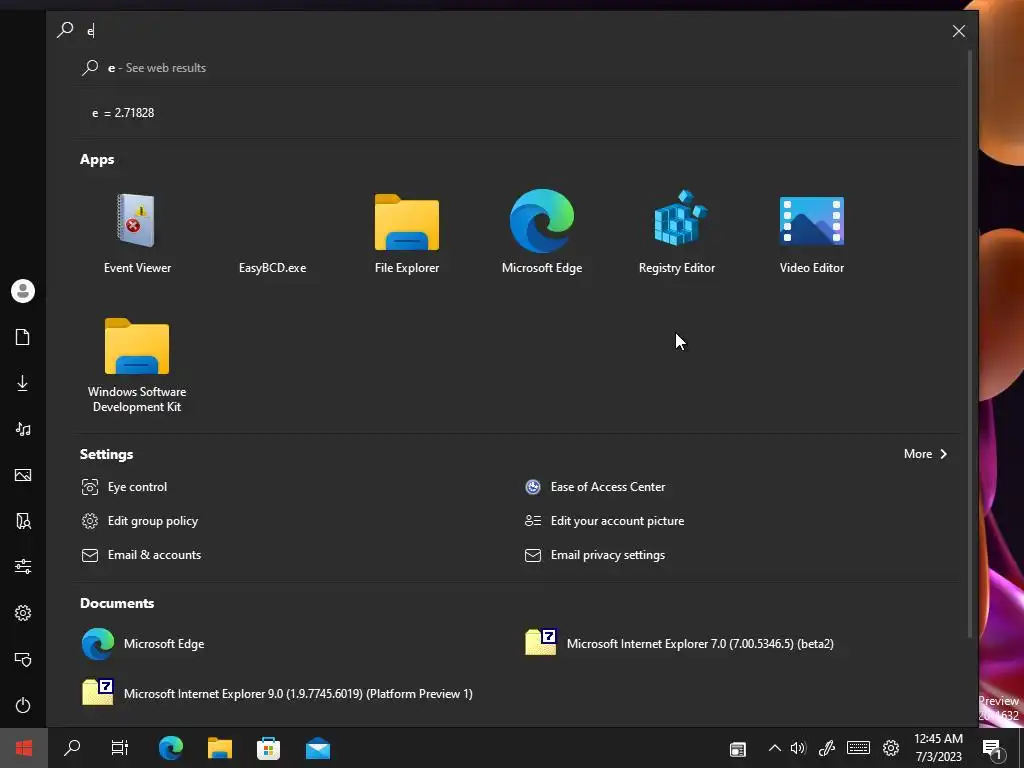This screenshot has width=1024, height=768.
Task: Open Task View on taskbar
Action: click(120, 748)
